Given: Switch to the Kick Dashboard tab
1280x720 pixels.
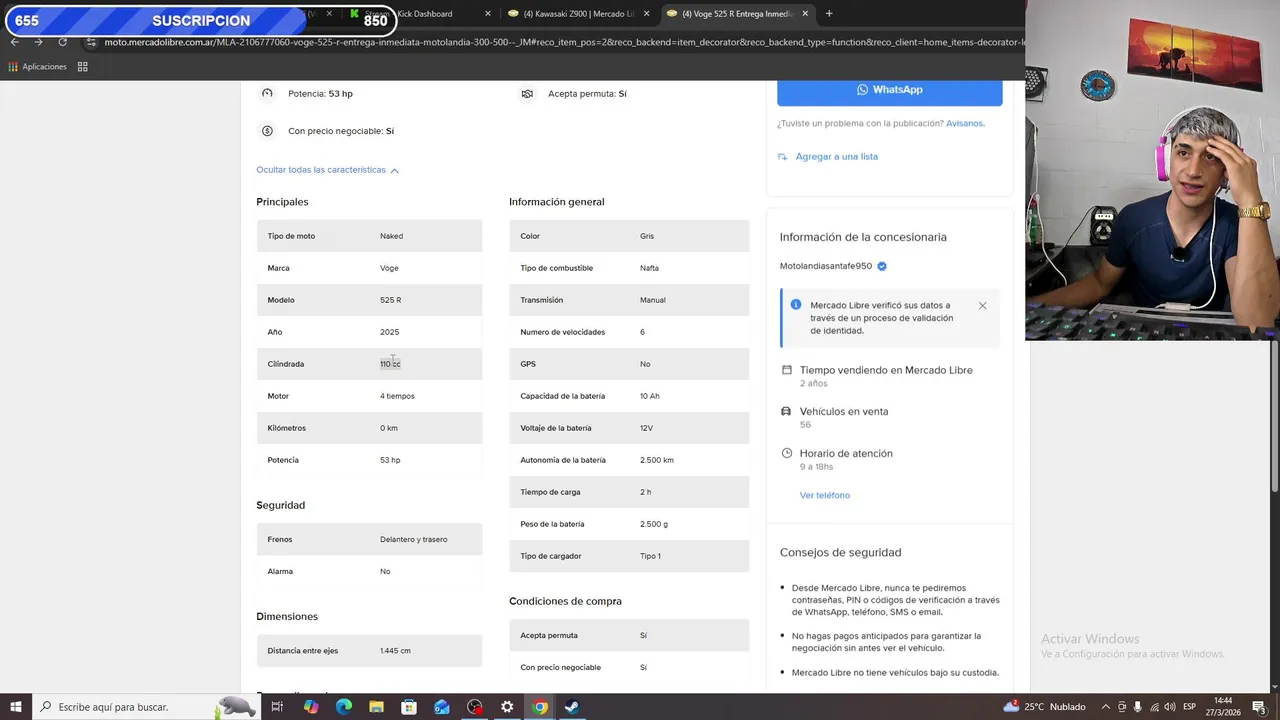Looking at the screenshot, I should pos(420,14).
